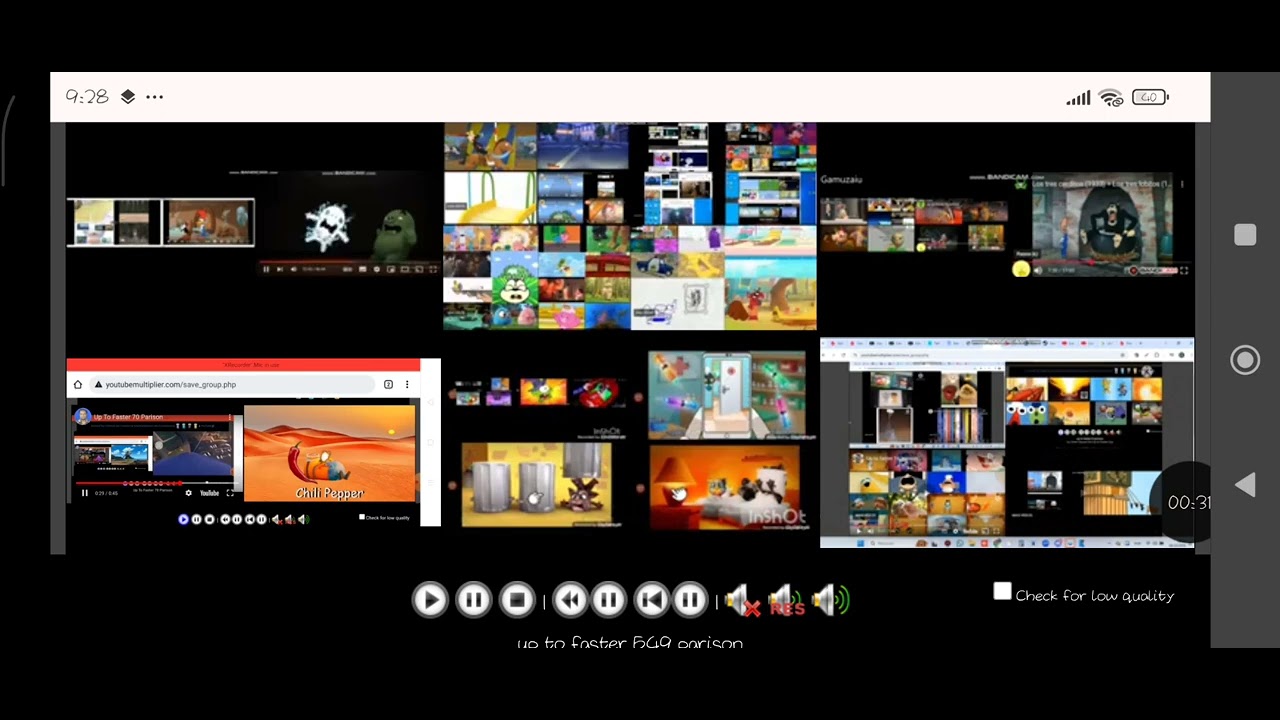Select the bottom-right desktop browser recording video
The width and height of the screenshot is (1280, 720).
coord(1006,443)
